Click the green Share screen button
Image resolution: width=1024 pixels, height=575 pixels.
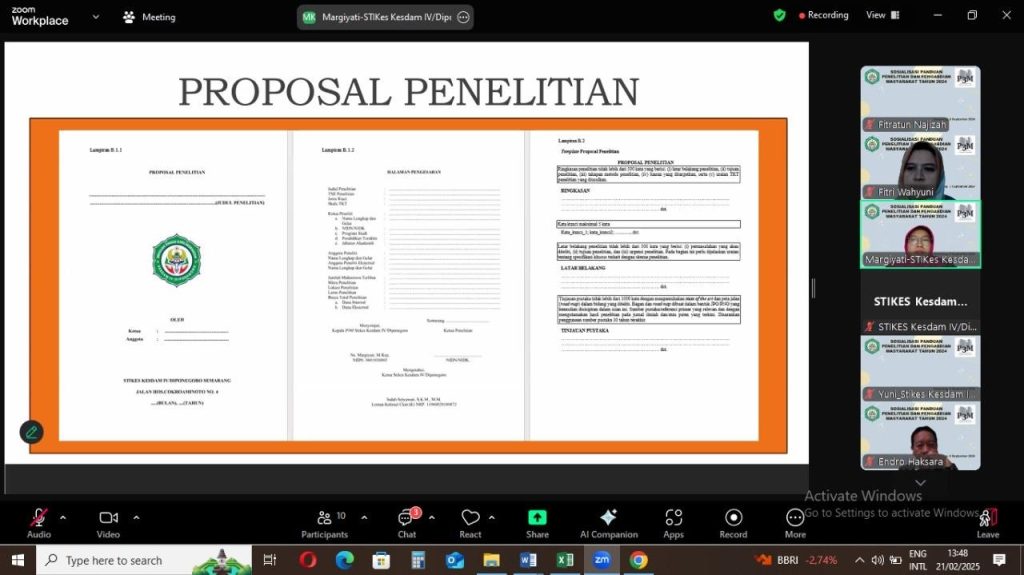pos(537,522)
